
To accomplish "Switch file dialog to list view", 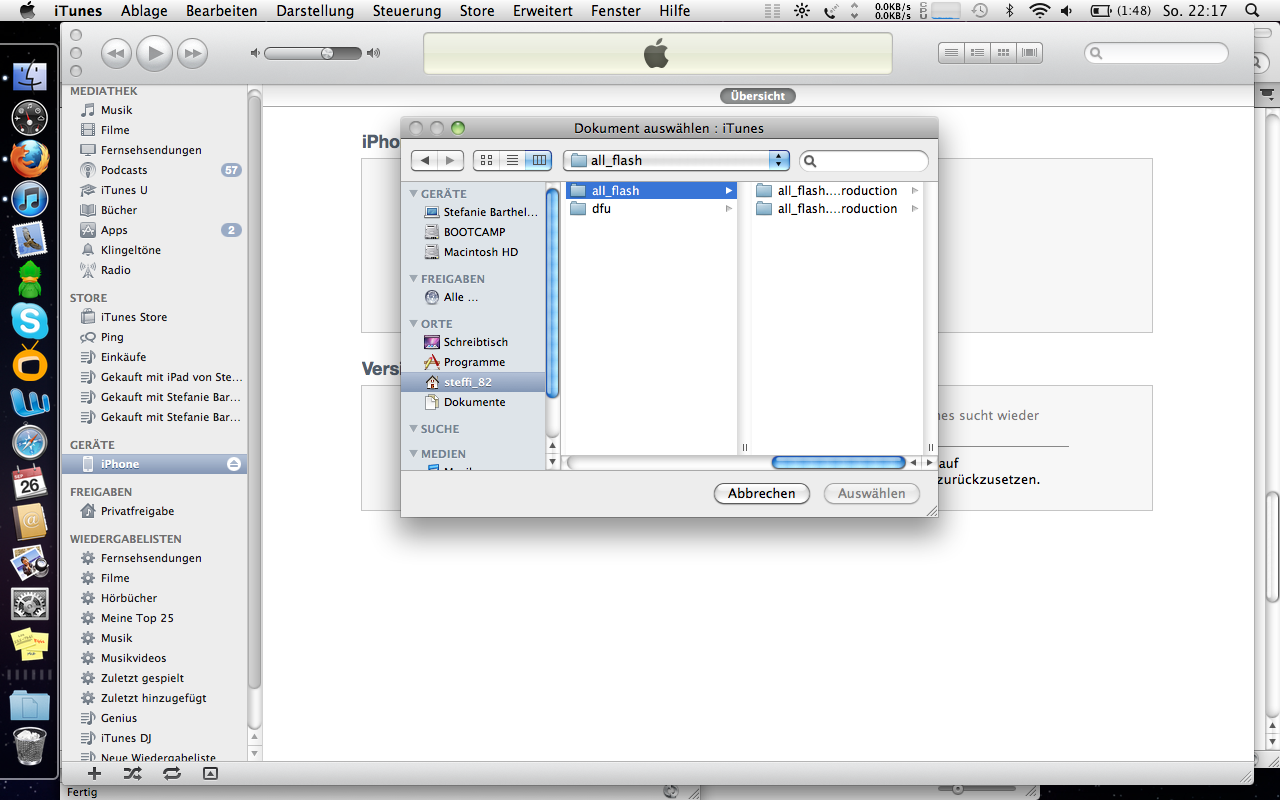I will [x=512, y=160].
